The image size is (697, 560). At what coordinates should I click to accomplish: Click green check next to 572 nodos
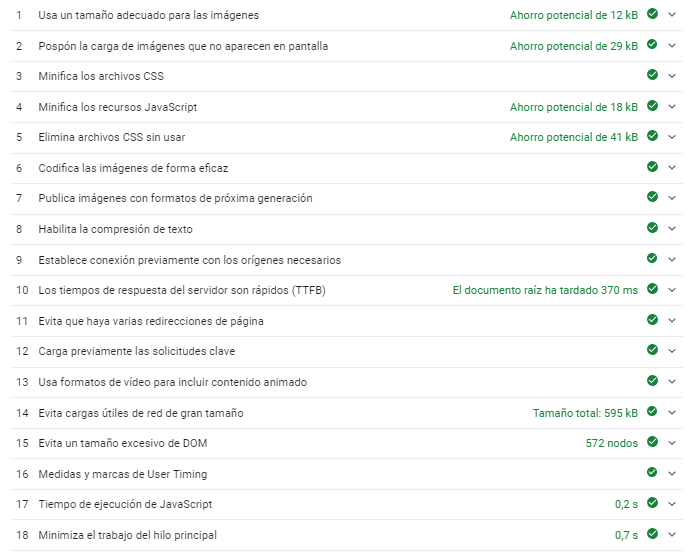coord(652,443)
